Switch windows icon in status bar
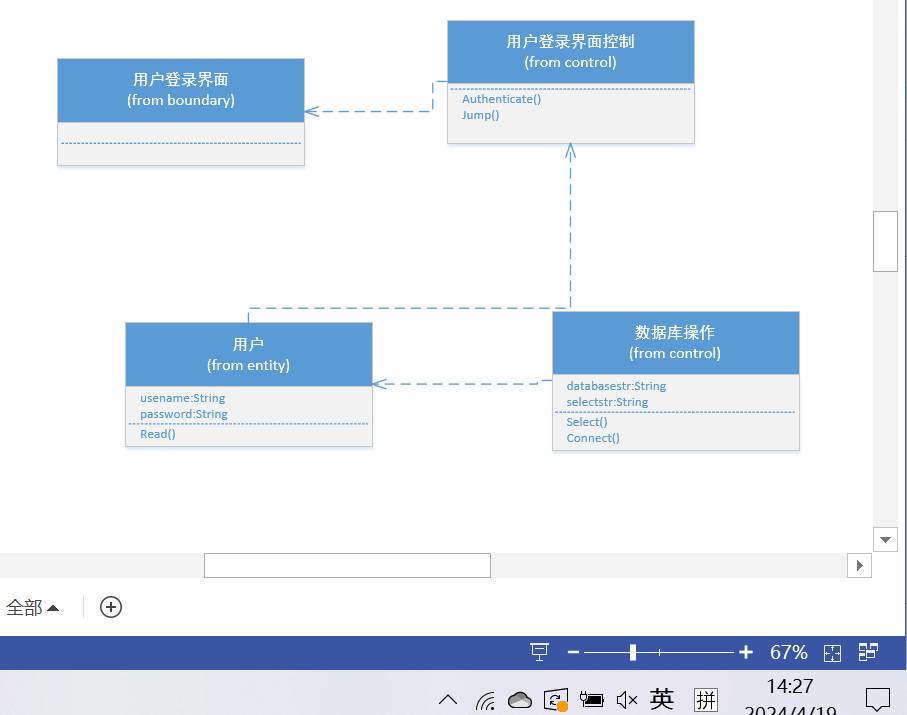This screenshot has width=907, height=715. 868,652
